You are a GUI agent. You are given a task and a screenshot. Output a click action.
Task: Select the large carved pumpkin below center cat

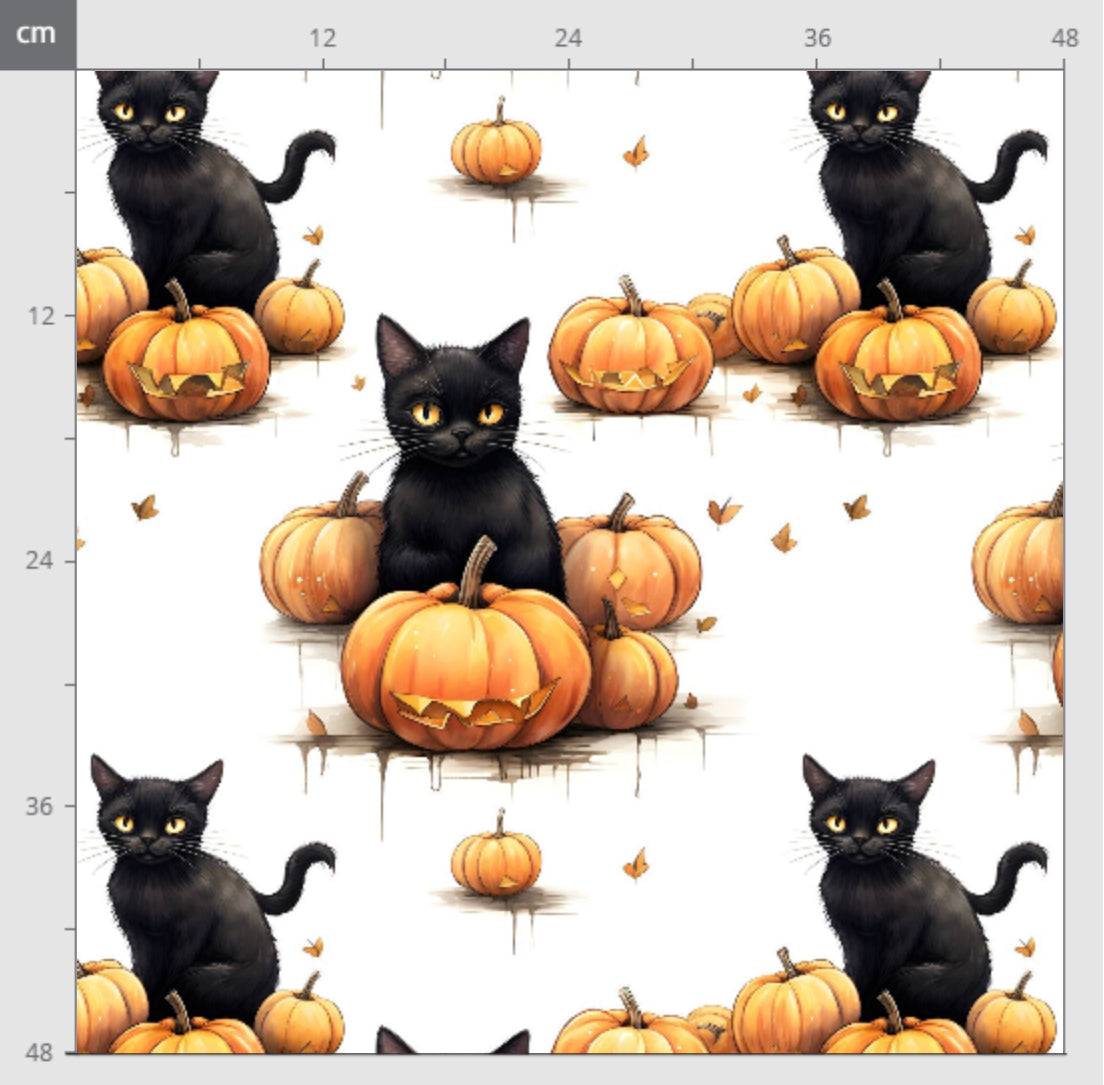[466, 668]
